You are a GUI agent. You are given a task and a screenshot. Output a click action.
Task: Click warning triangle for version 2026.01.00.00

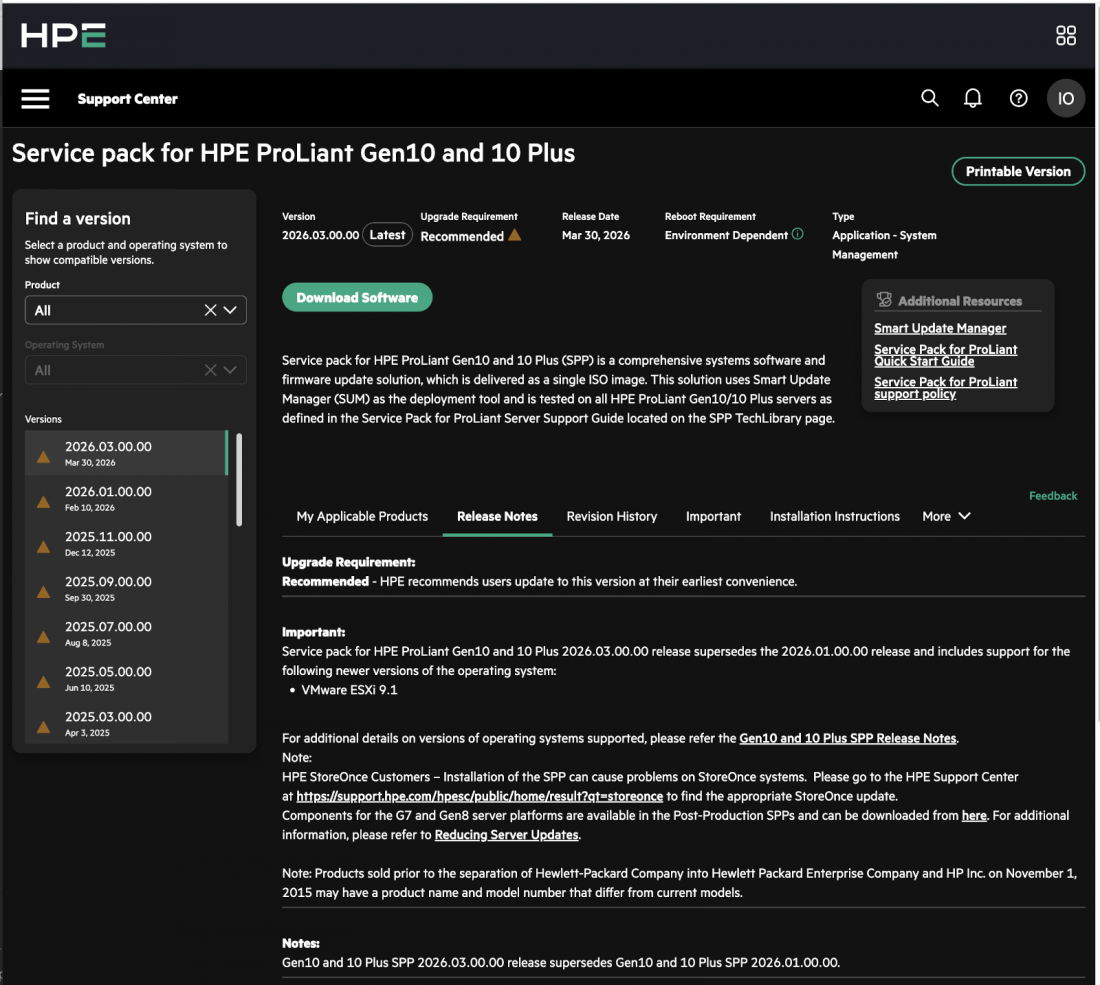43,502
